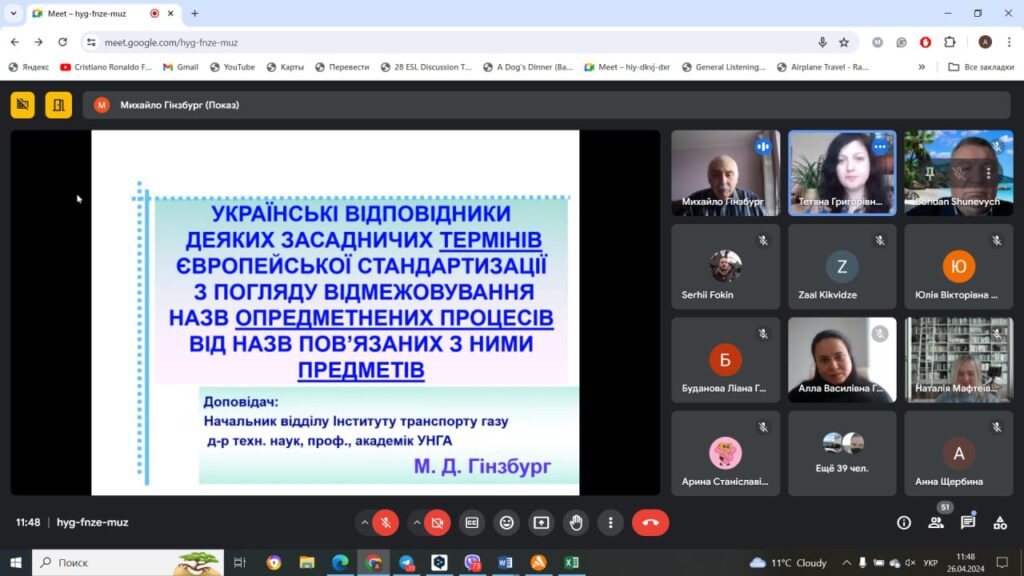Show the participants list

[936, 522]
